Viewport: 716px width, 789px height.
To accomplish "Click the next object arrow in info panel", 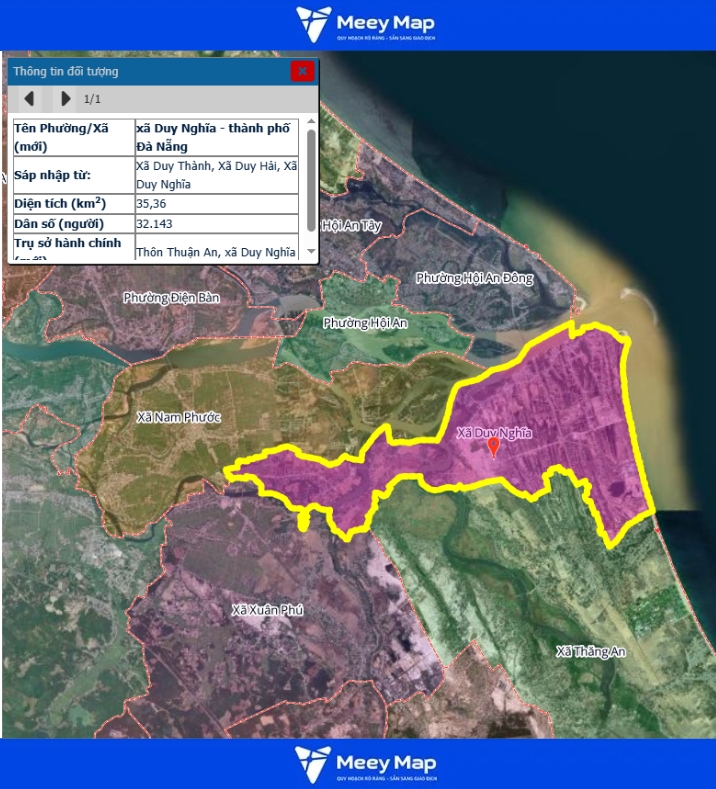I will 65,98.
